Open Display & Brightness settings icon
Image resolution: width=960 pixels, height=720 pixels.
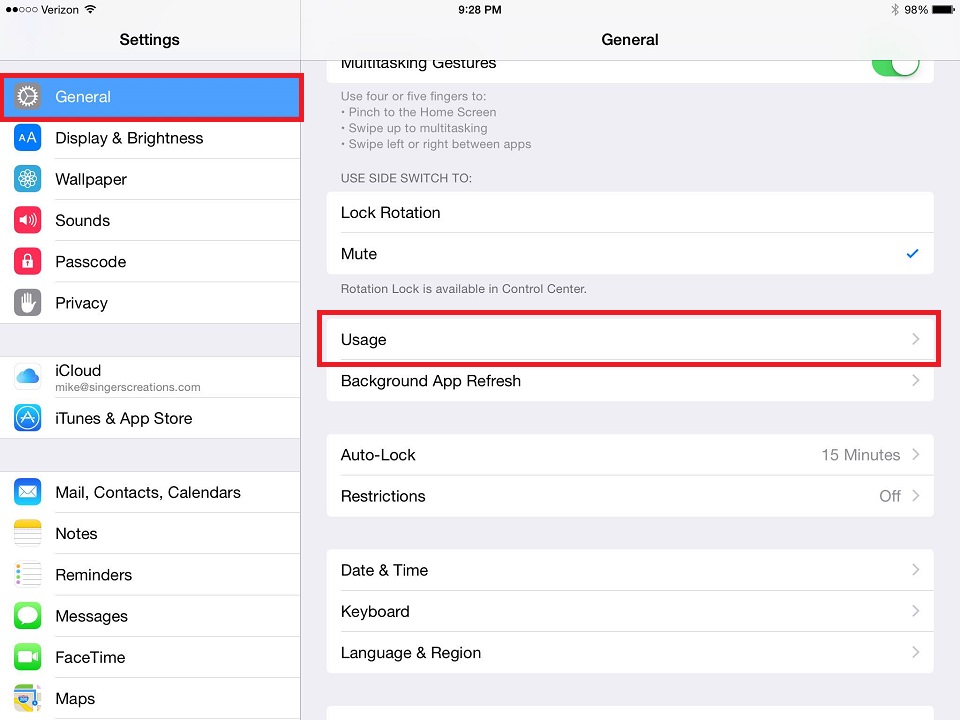click(x=28, y=138)
